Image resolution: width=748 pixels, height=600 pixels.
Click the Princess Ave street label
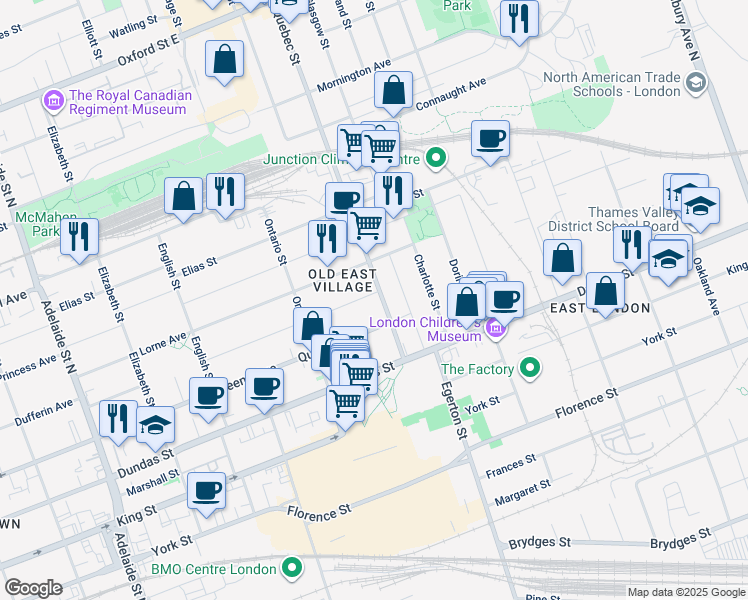(28, 368)
